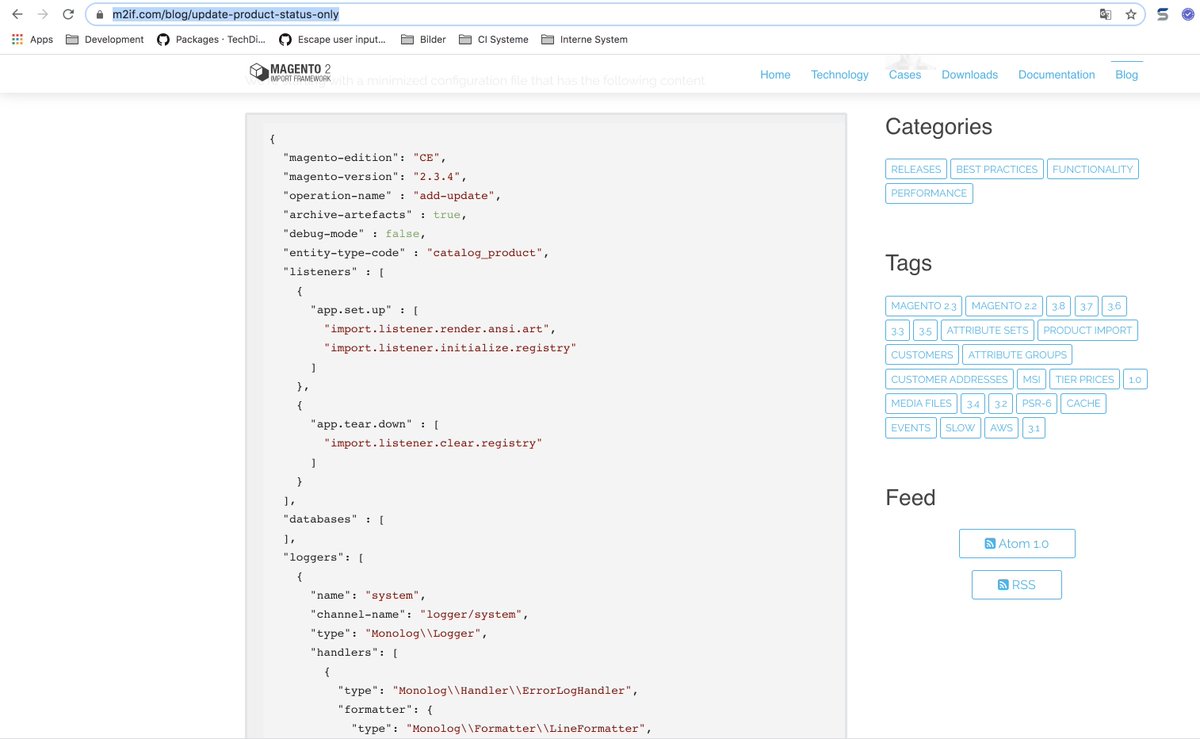Open the Apps grid shortcut in bookmarks bar
Screen dimensions: 1200x739
pos(32,40)
